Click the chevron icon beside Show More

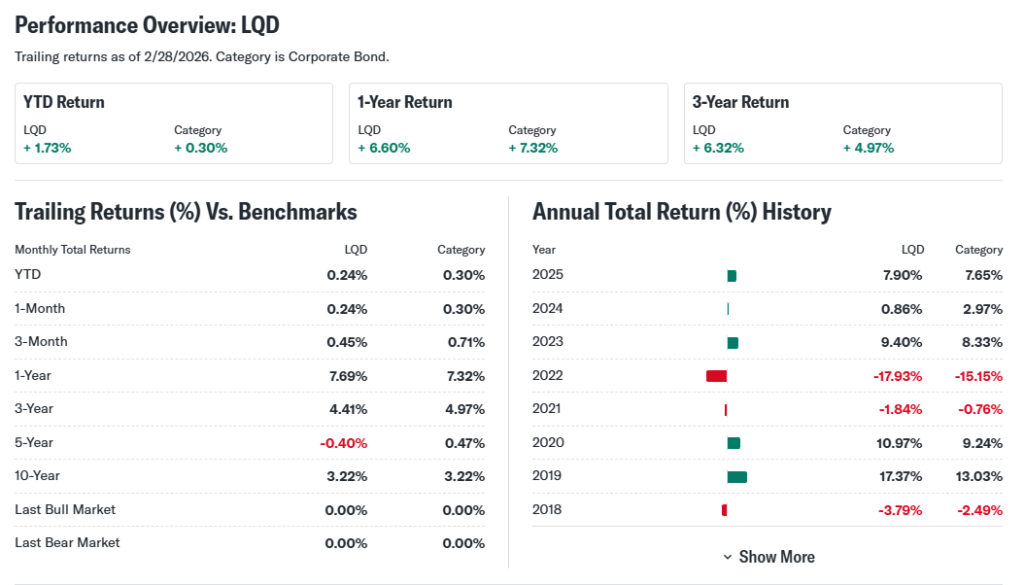(727, 557)
